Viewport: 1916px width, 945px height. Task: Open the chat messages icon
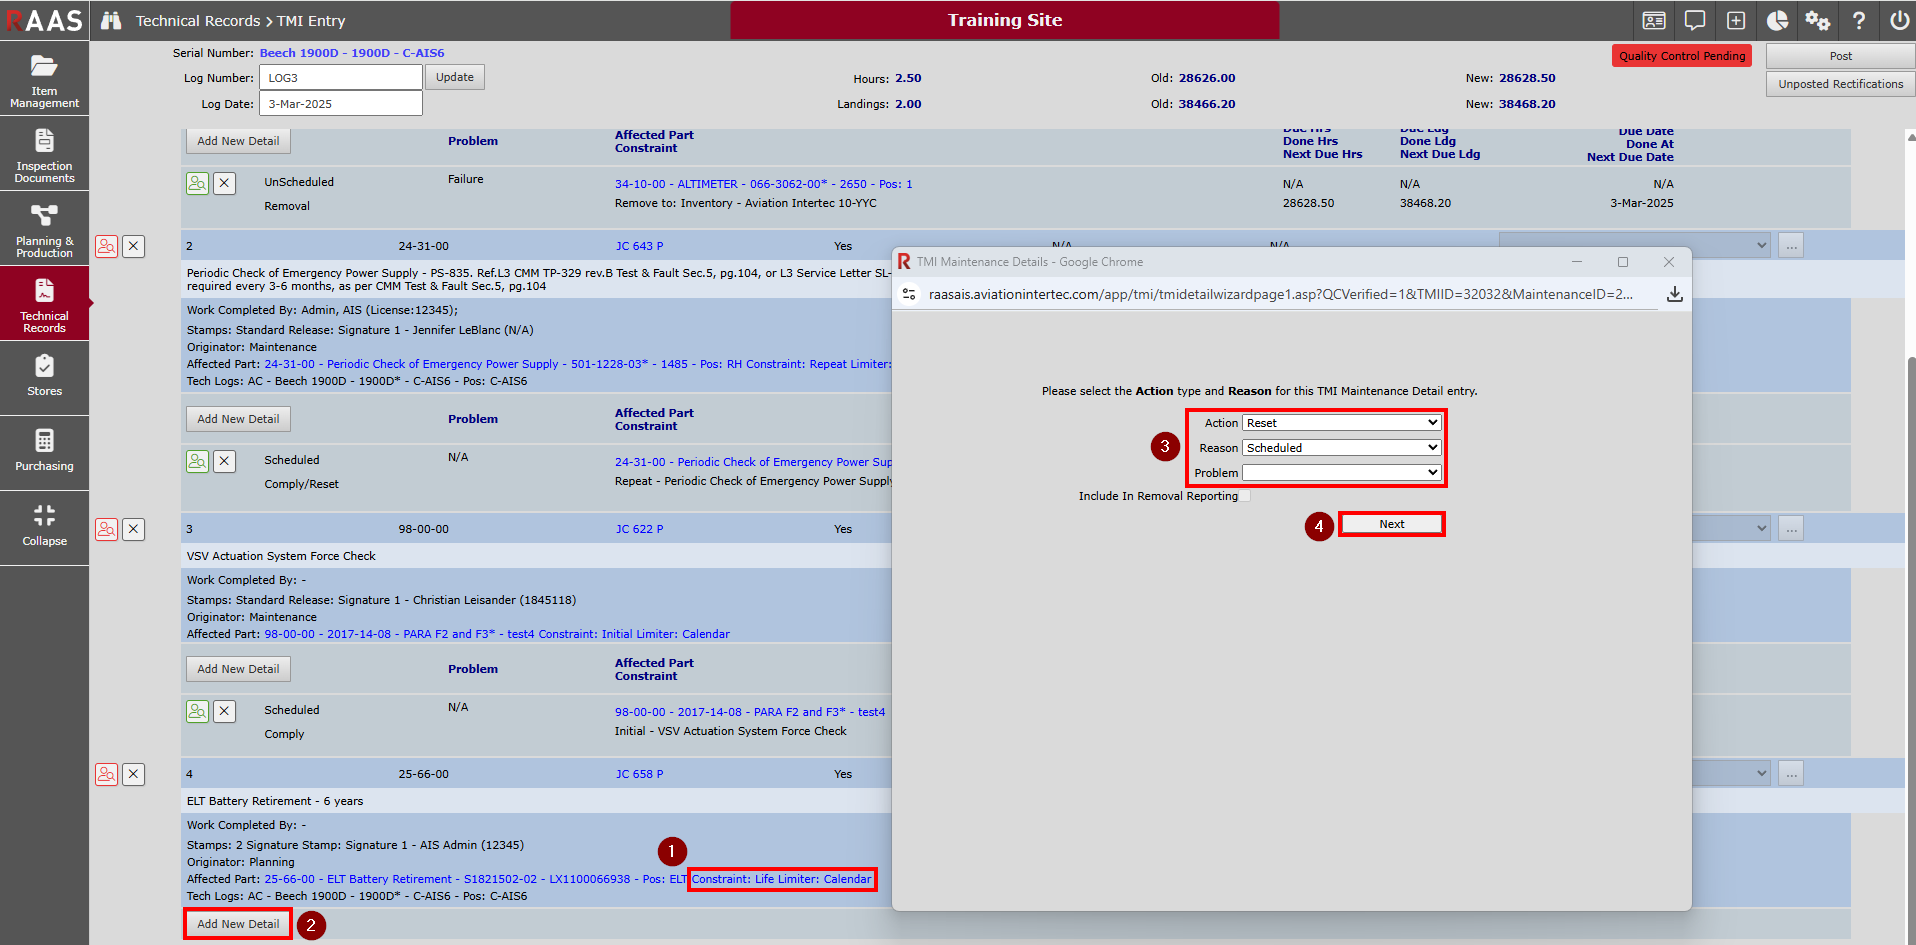tap(1695, 21)
